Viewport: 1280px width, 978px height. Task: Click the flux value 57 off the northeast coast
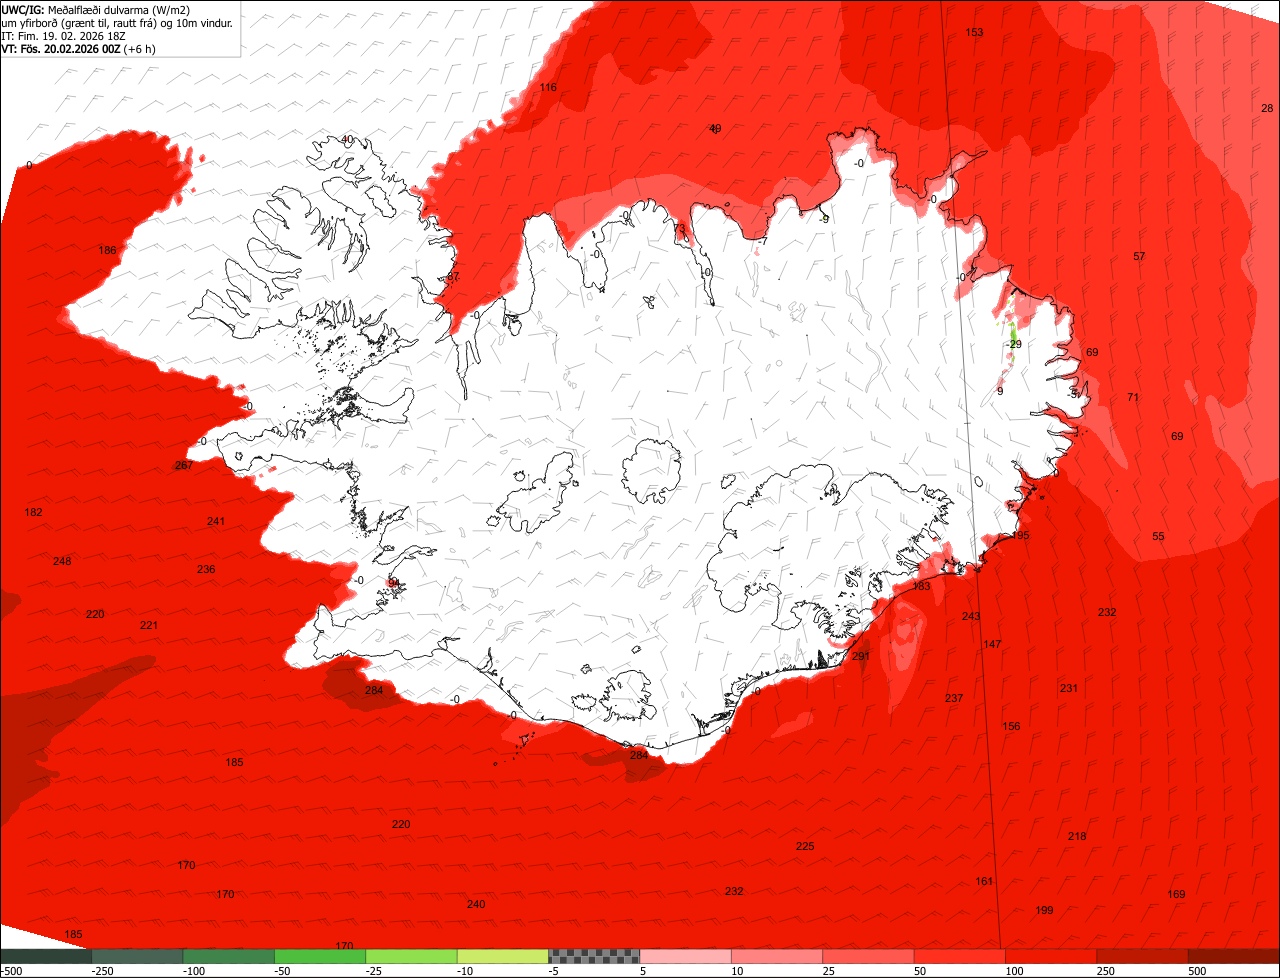point(1139,257)
